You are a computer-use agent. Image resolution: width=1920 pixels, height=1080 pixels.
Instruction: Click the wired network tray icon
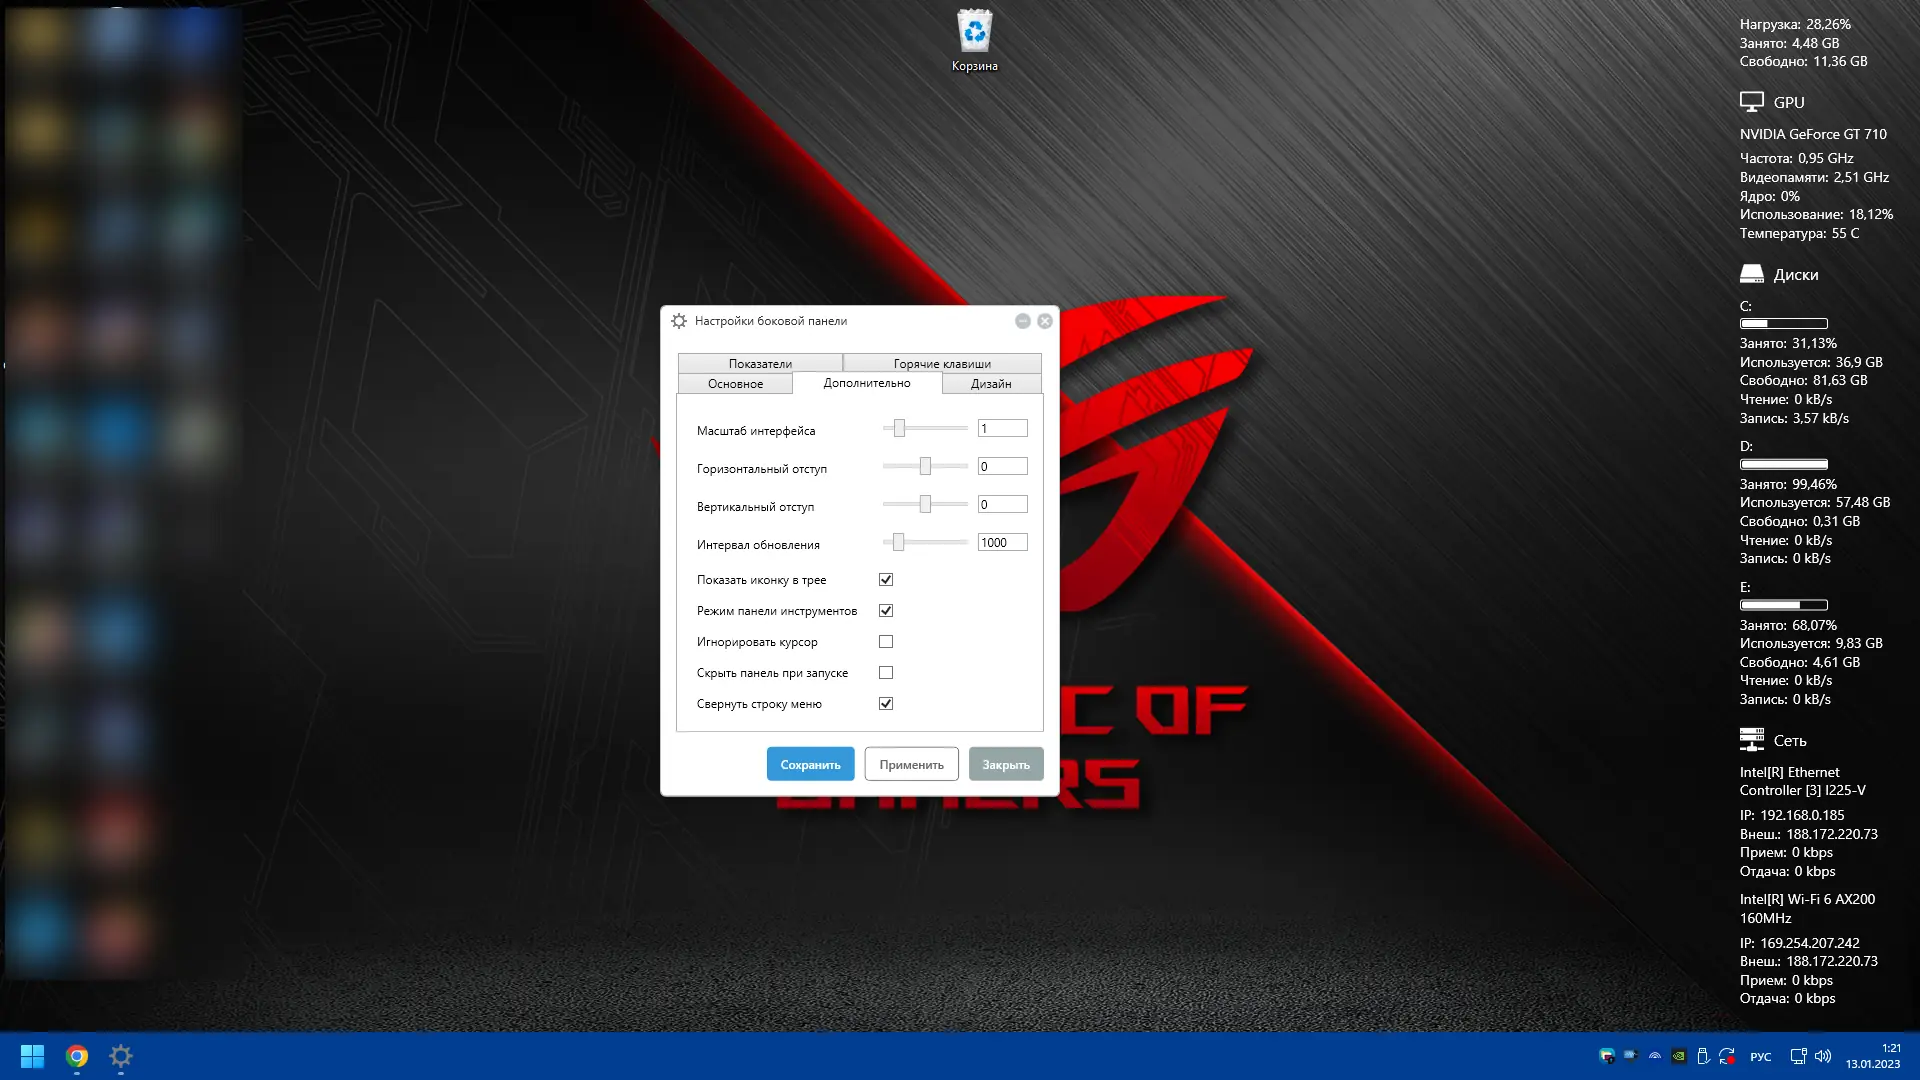point(1798,1056)
